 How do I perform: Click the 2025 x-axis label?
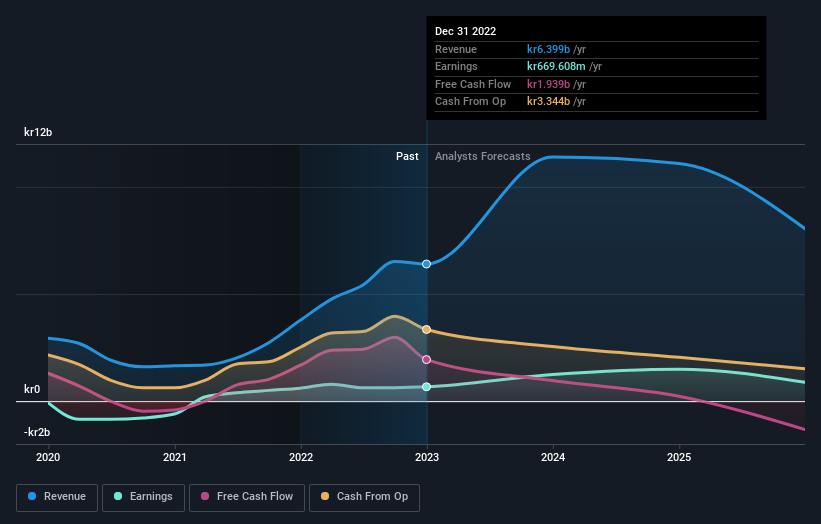point(679,458)
